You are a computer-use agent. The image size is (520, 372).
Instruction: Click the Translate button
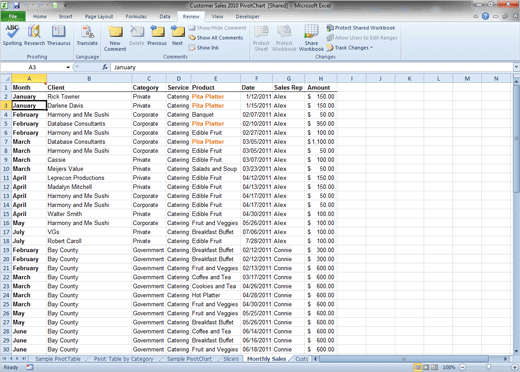pos(87,35)
